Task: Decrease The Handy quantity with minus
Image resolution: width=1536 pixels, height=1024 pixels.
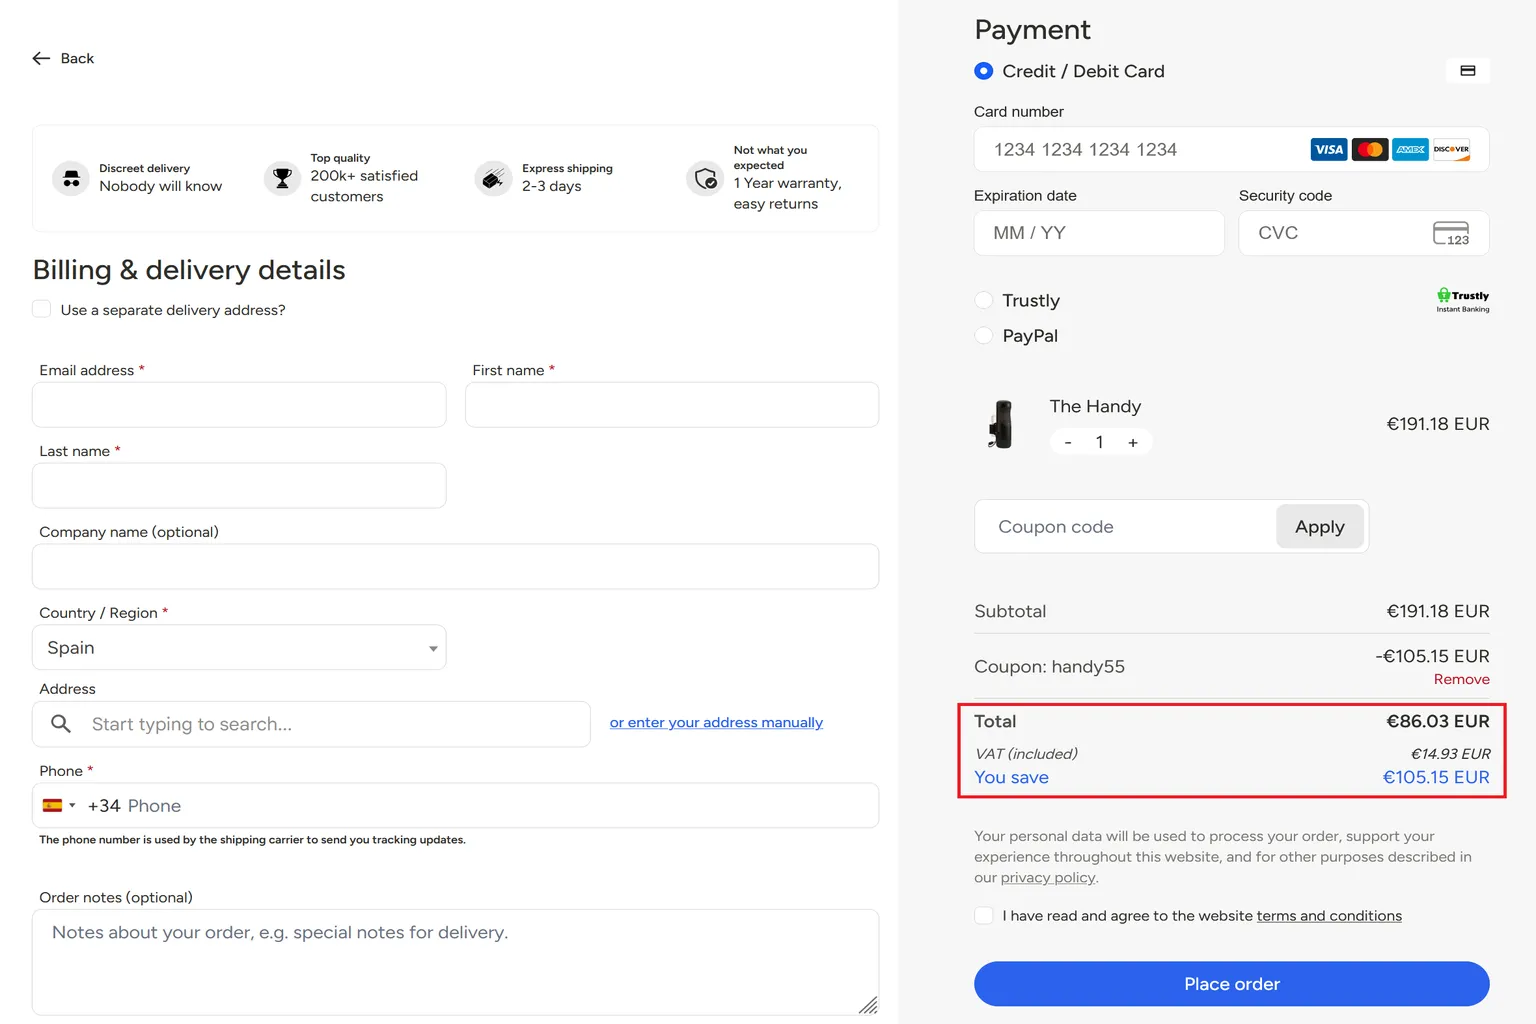Action: pyautogui.click(x=1068, y=442)
